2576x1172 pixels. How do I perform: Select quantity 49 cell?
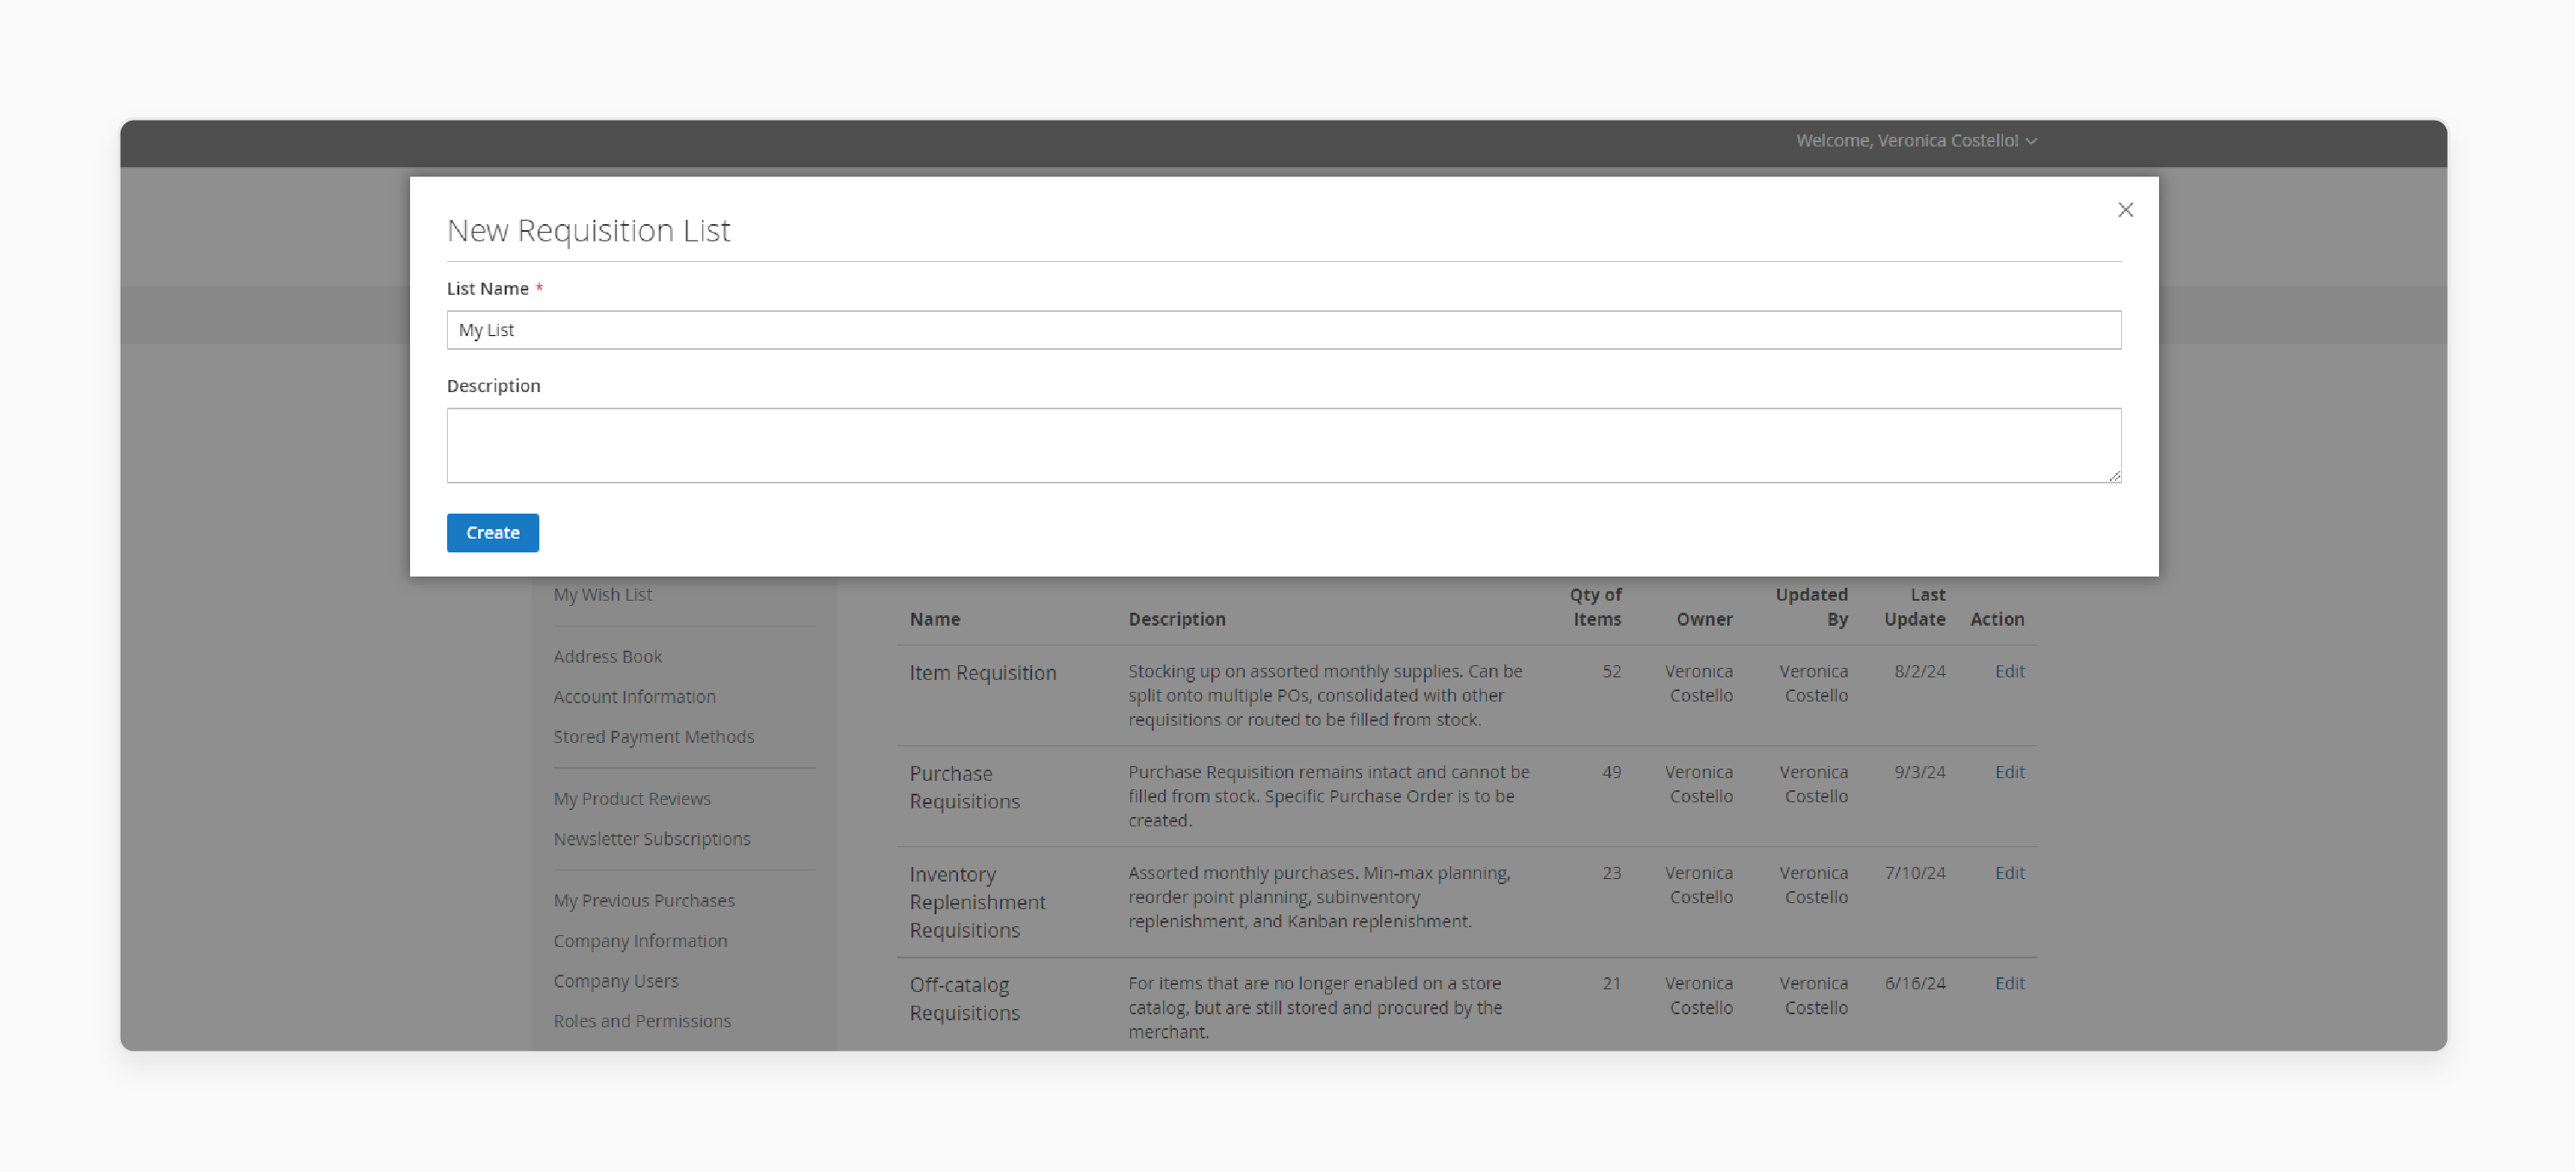coord(1611,772)
